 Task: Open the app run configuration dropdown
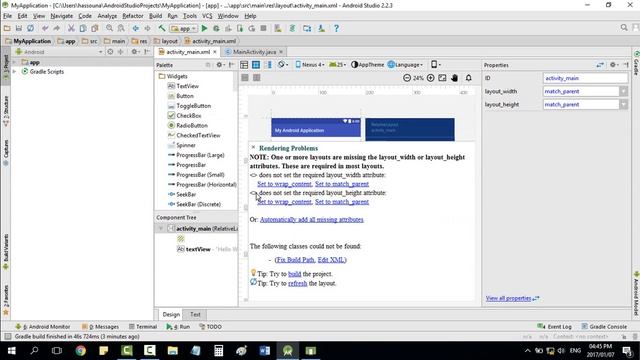click(x=184, y=29)
